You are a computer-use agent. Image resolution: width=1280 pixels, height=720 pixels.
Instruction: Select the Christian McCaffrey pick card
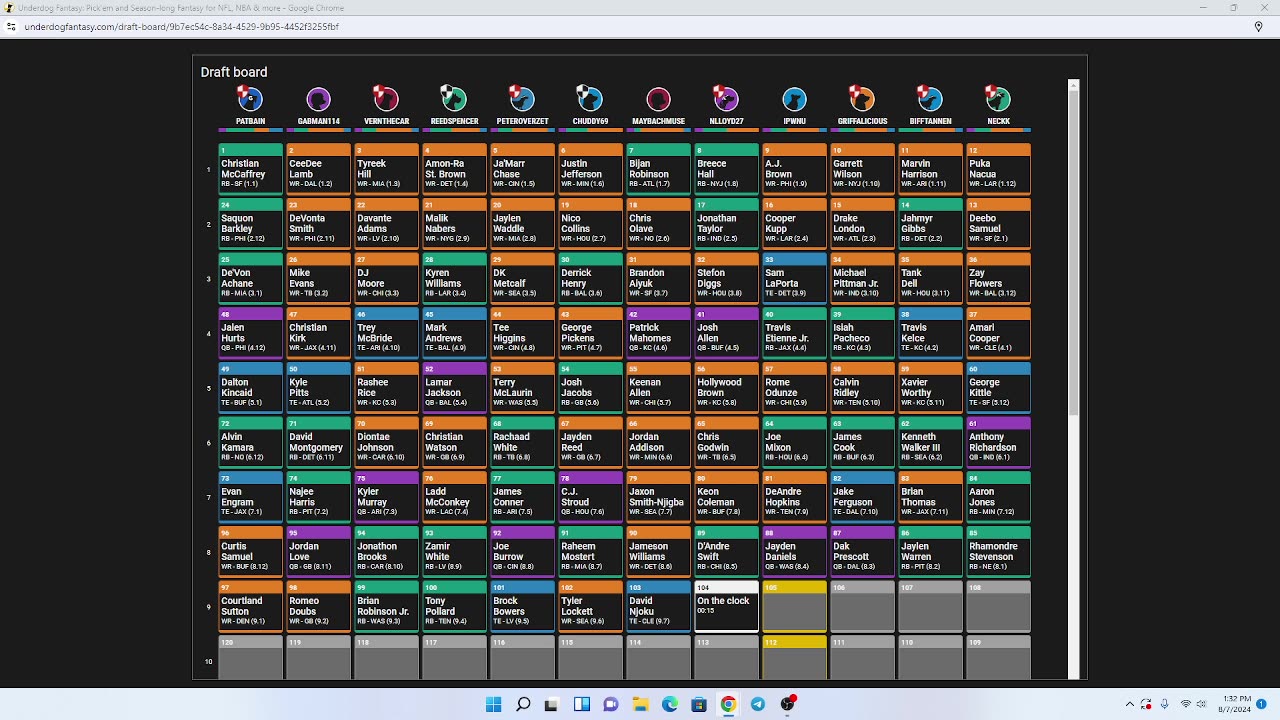coord(250,170)
